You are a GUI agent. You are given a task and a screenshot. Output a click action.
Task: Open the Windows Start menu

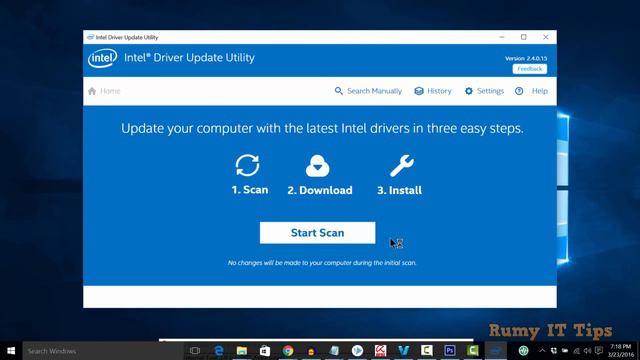point(11,351)
